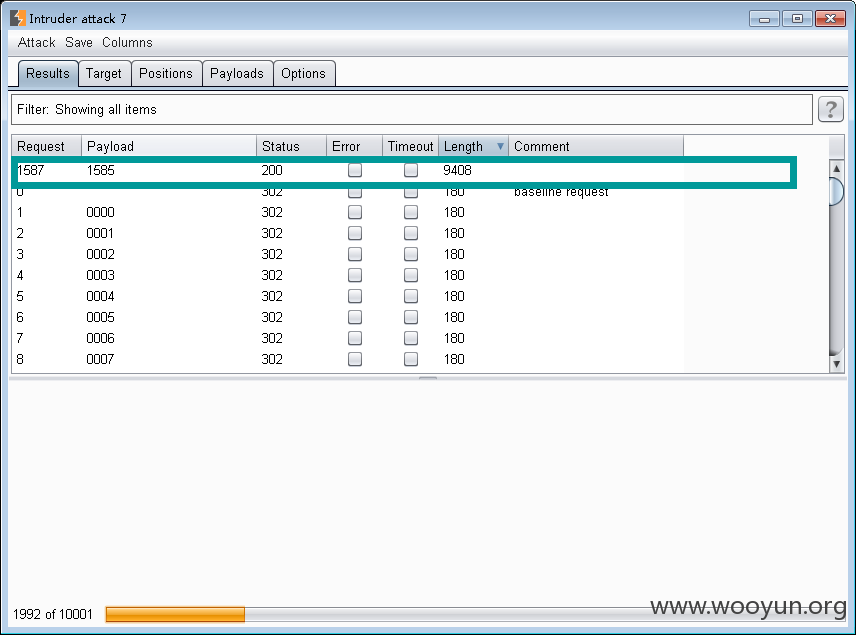Image resolution: width=856 pixels, height=635 pixels.
Task: Toggle Error checkbox for payload 0005
Action: pyautogui.click(x=355, y=317)
